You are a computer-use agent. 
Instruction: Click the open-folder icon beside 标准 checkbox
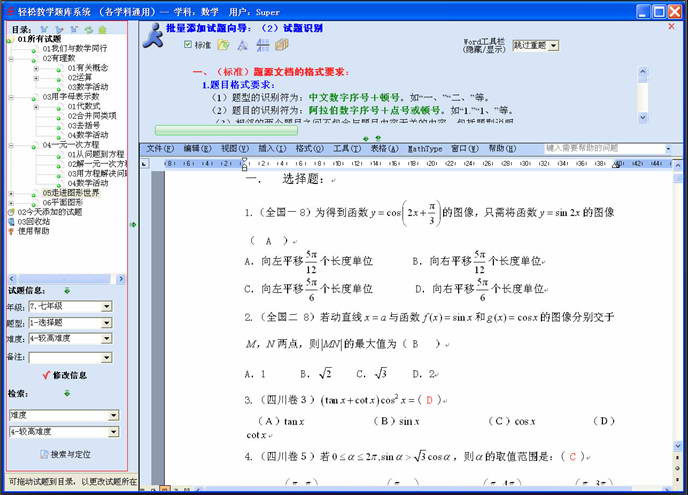coord(223,45)
